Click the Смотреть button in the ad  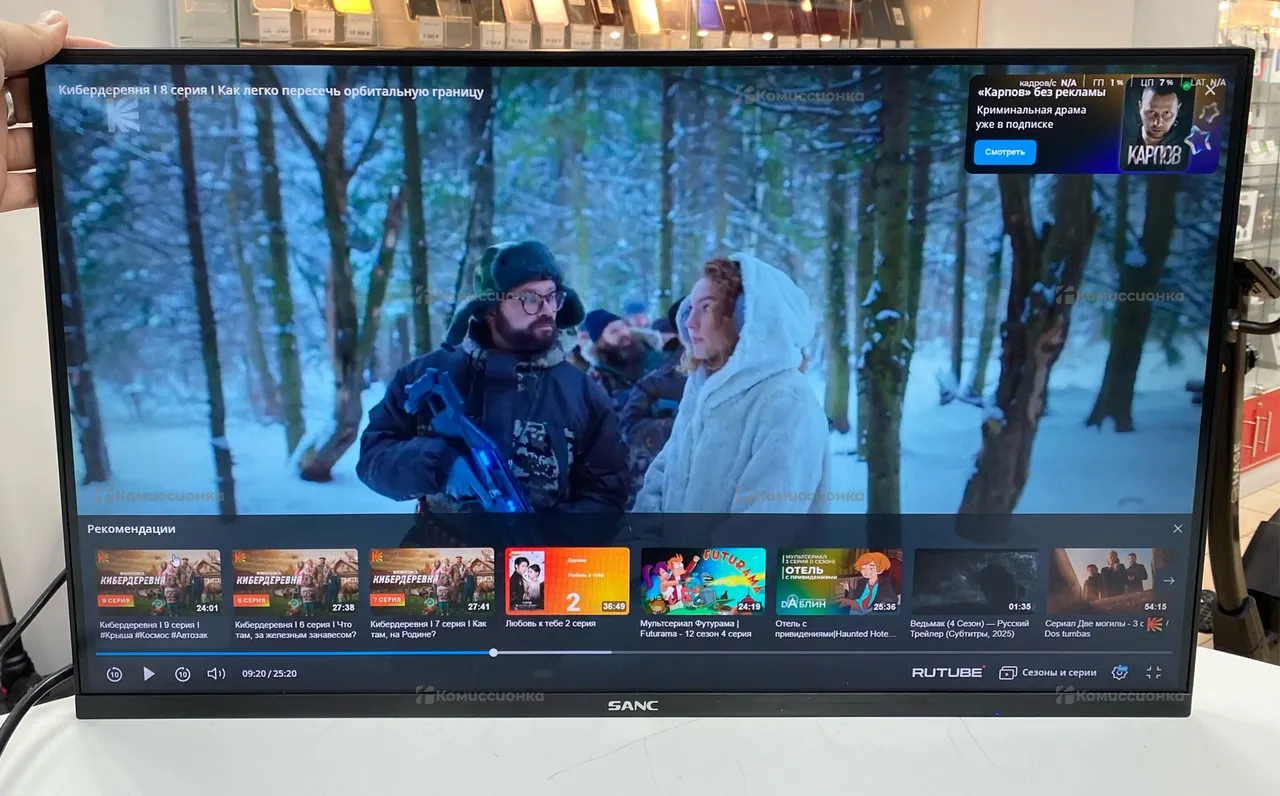[1004, 152]
